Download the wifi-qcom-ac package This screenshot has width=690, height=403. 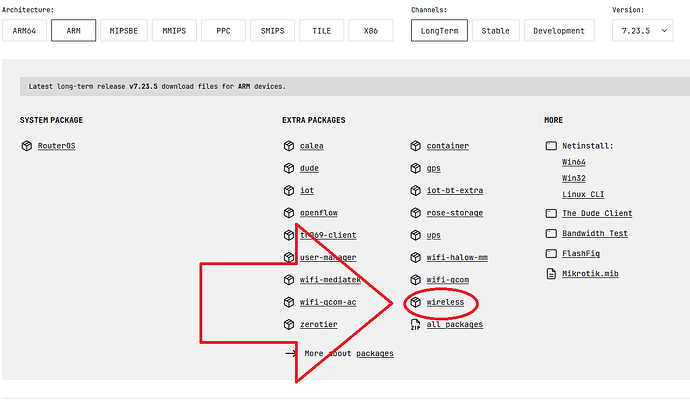[328, 302]
